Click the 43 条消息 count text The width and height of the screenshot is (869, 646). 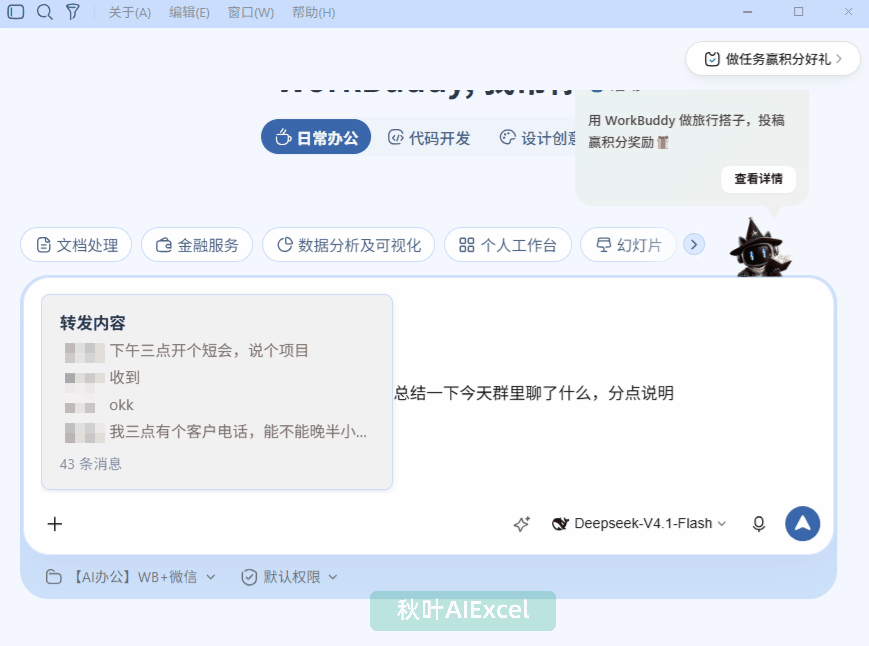click(90, 464)
